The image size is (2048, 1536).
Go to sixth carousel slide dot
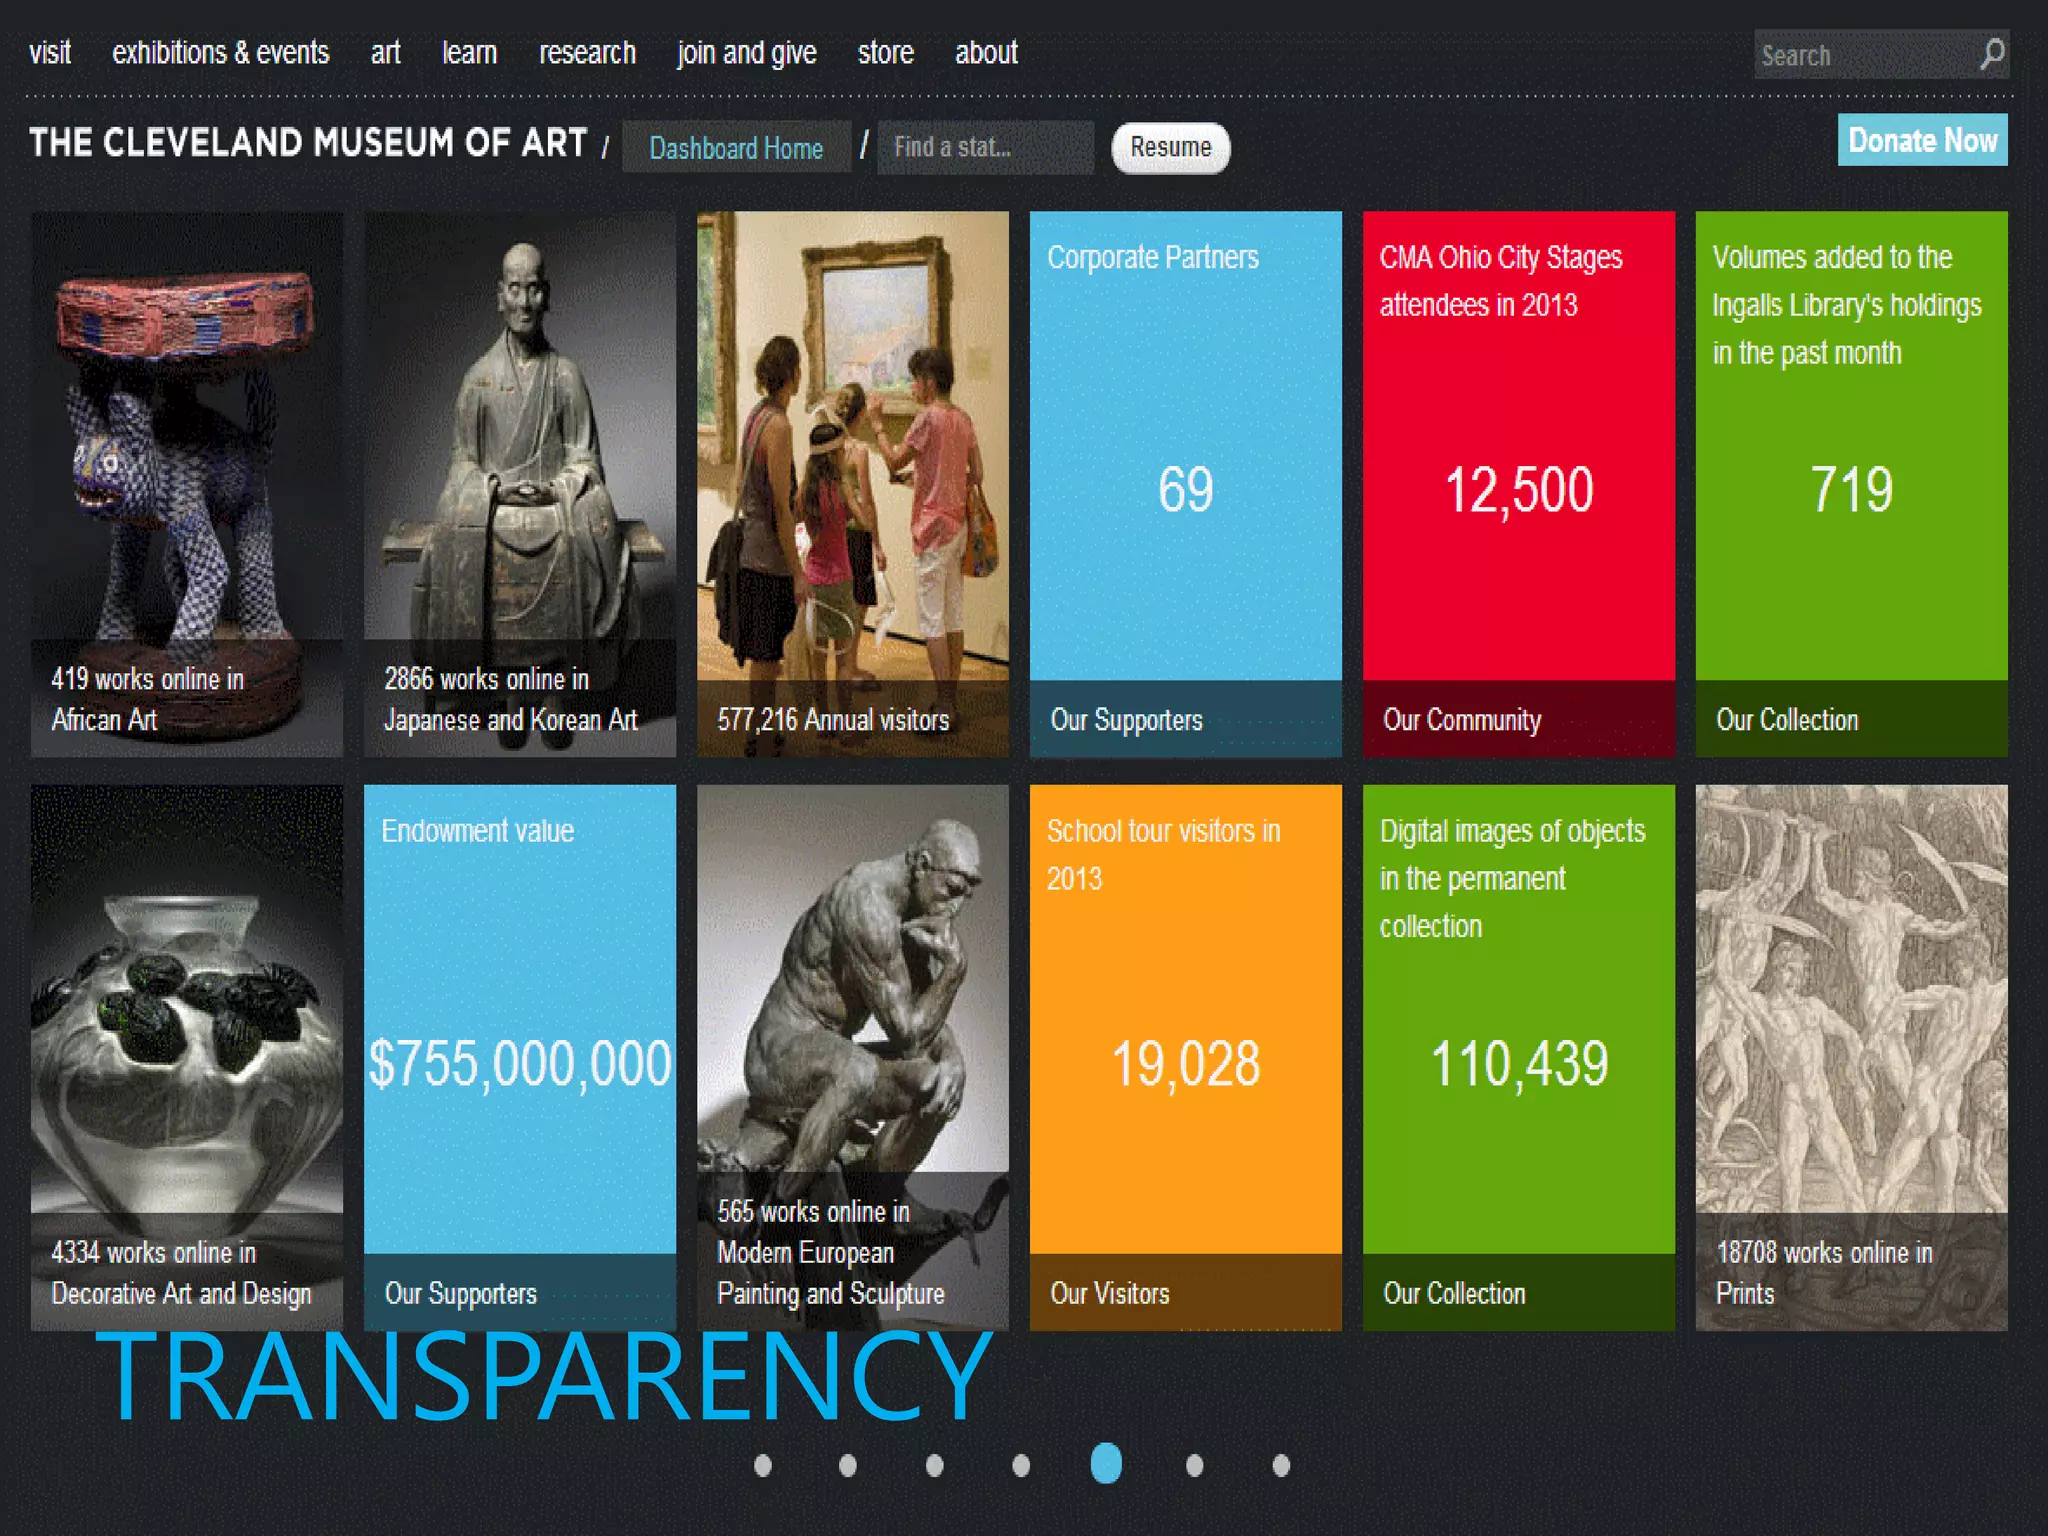[x=1194, y=1465]
